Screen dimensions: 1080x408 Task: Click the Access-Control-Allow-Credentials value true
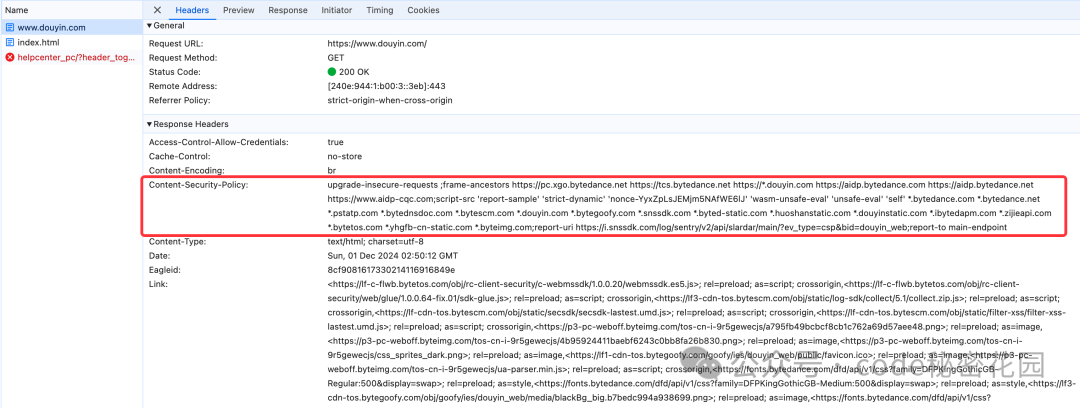coord(335,142)
